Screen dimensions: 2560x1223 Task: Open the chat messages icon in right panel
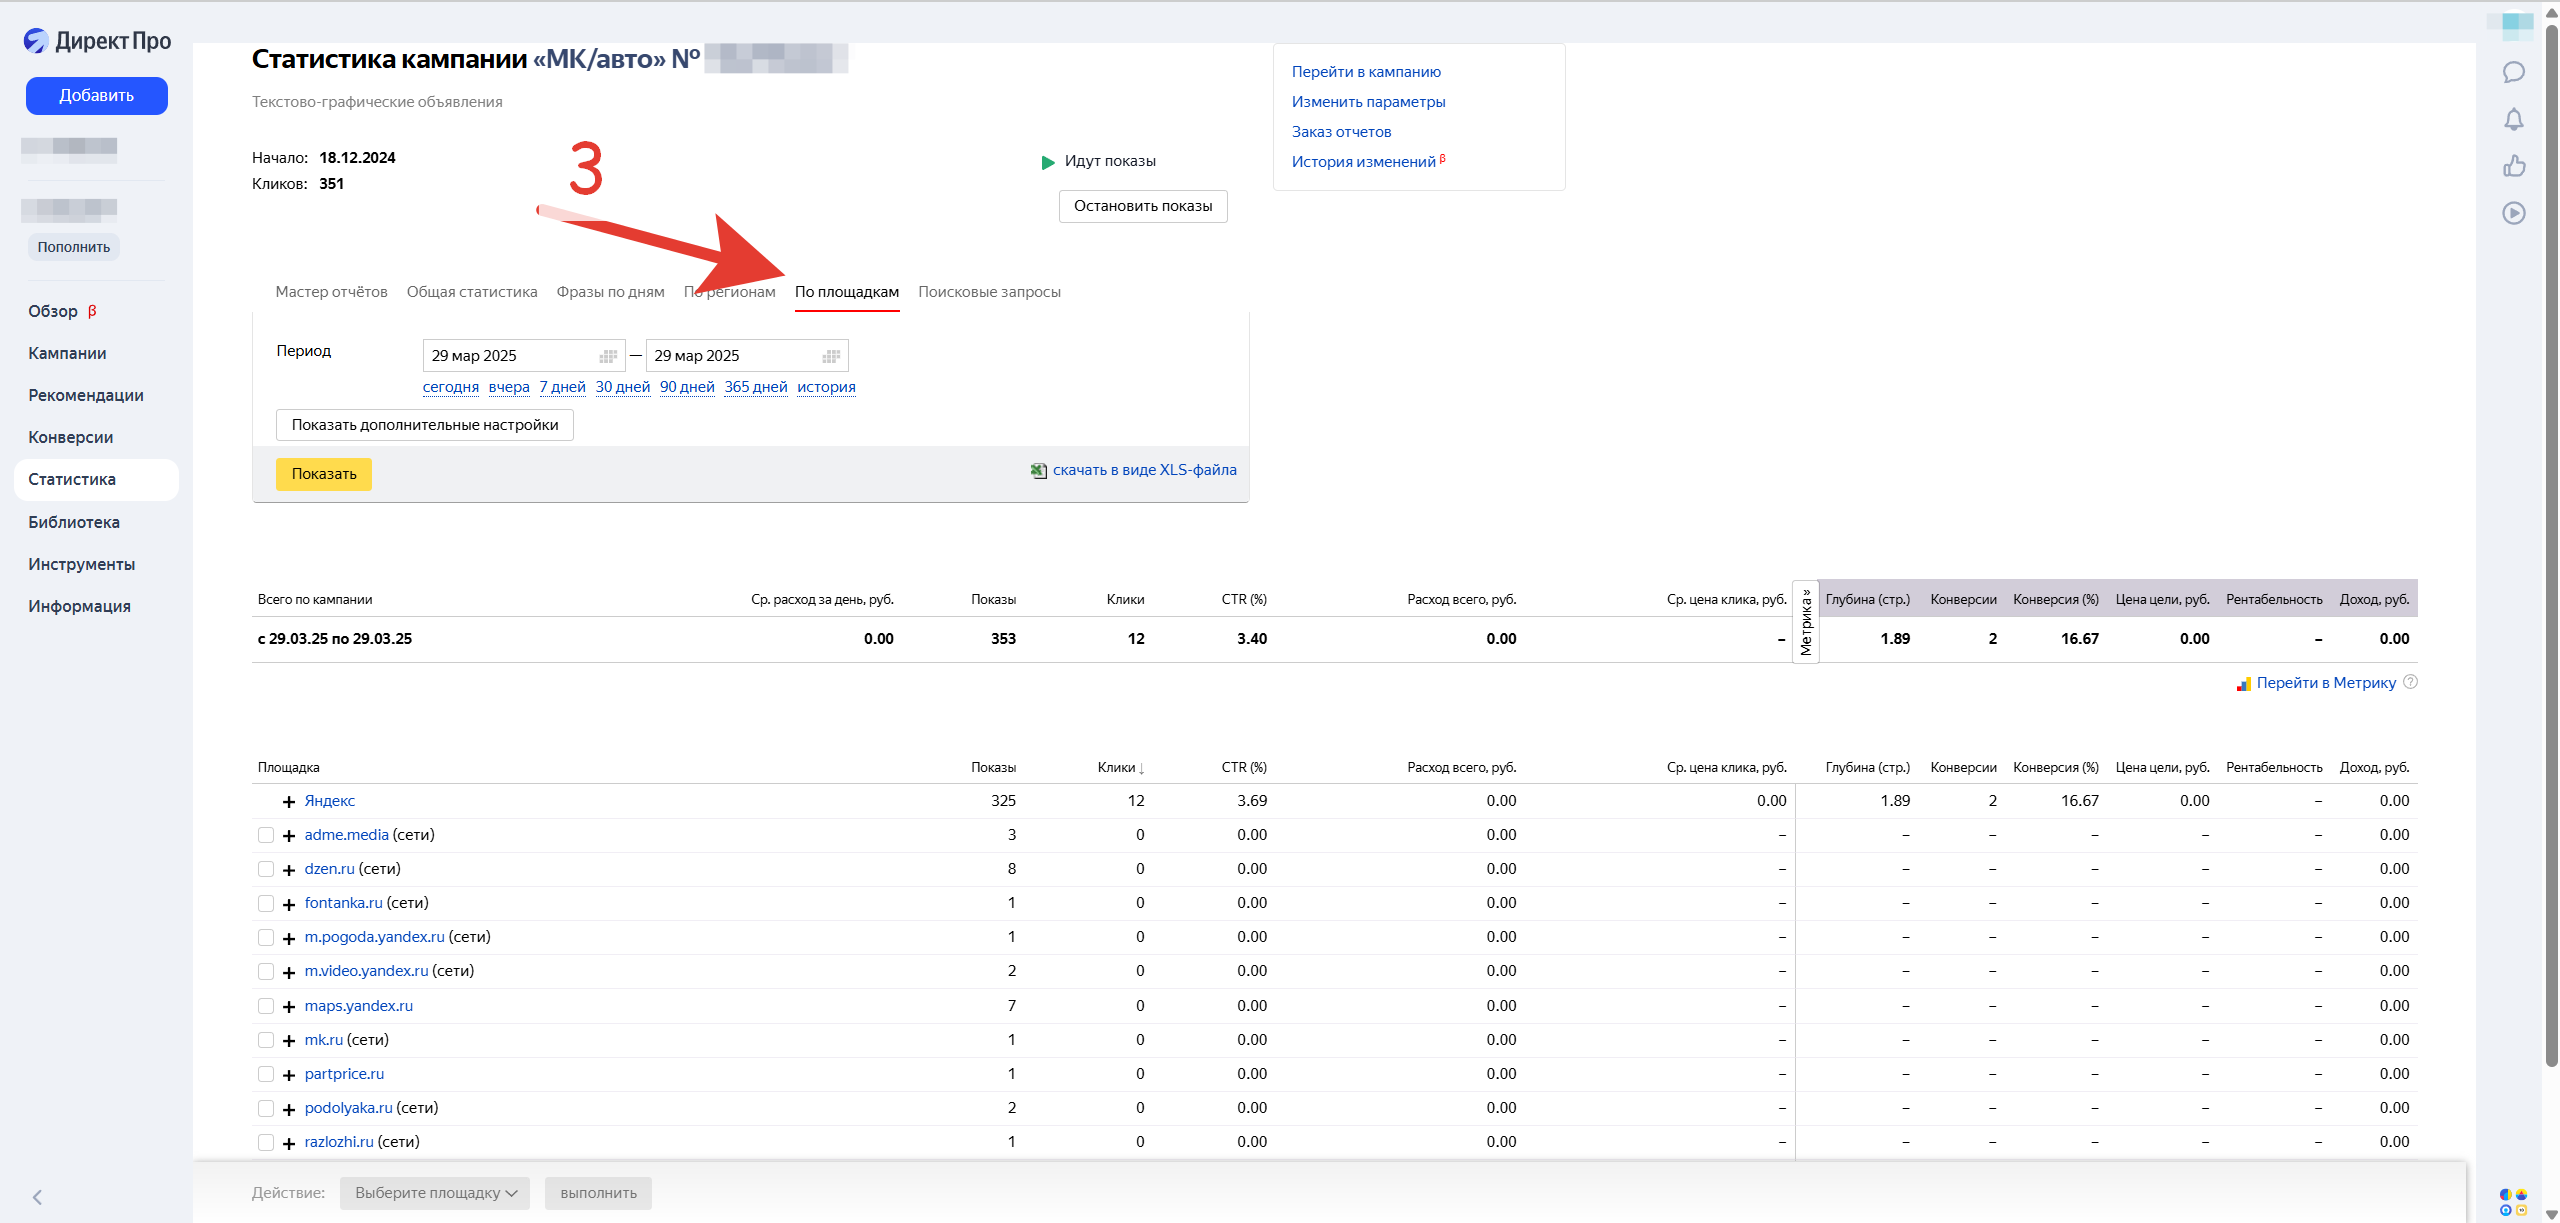pos(2513,72)
